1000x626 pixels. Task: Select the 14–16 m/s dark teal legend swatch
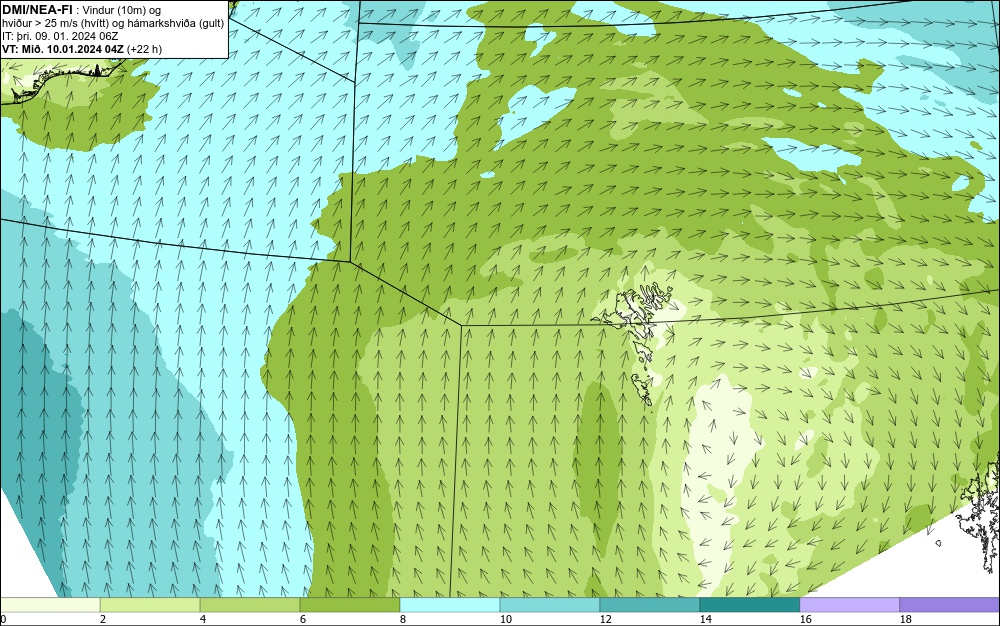click(749, 605)
